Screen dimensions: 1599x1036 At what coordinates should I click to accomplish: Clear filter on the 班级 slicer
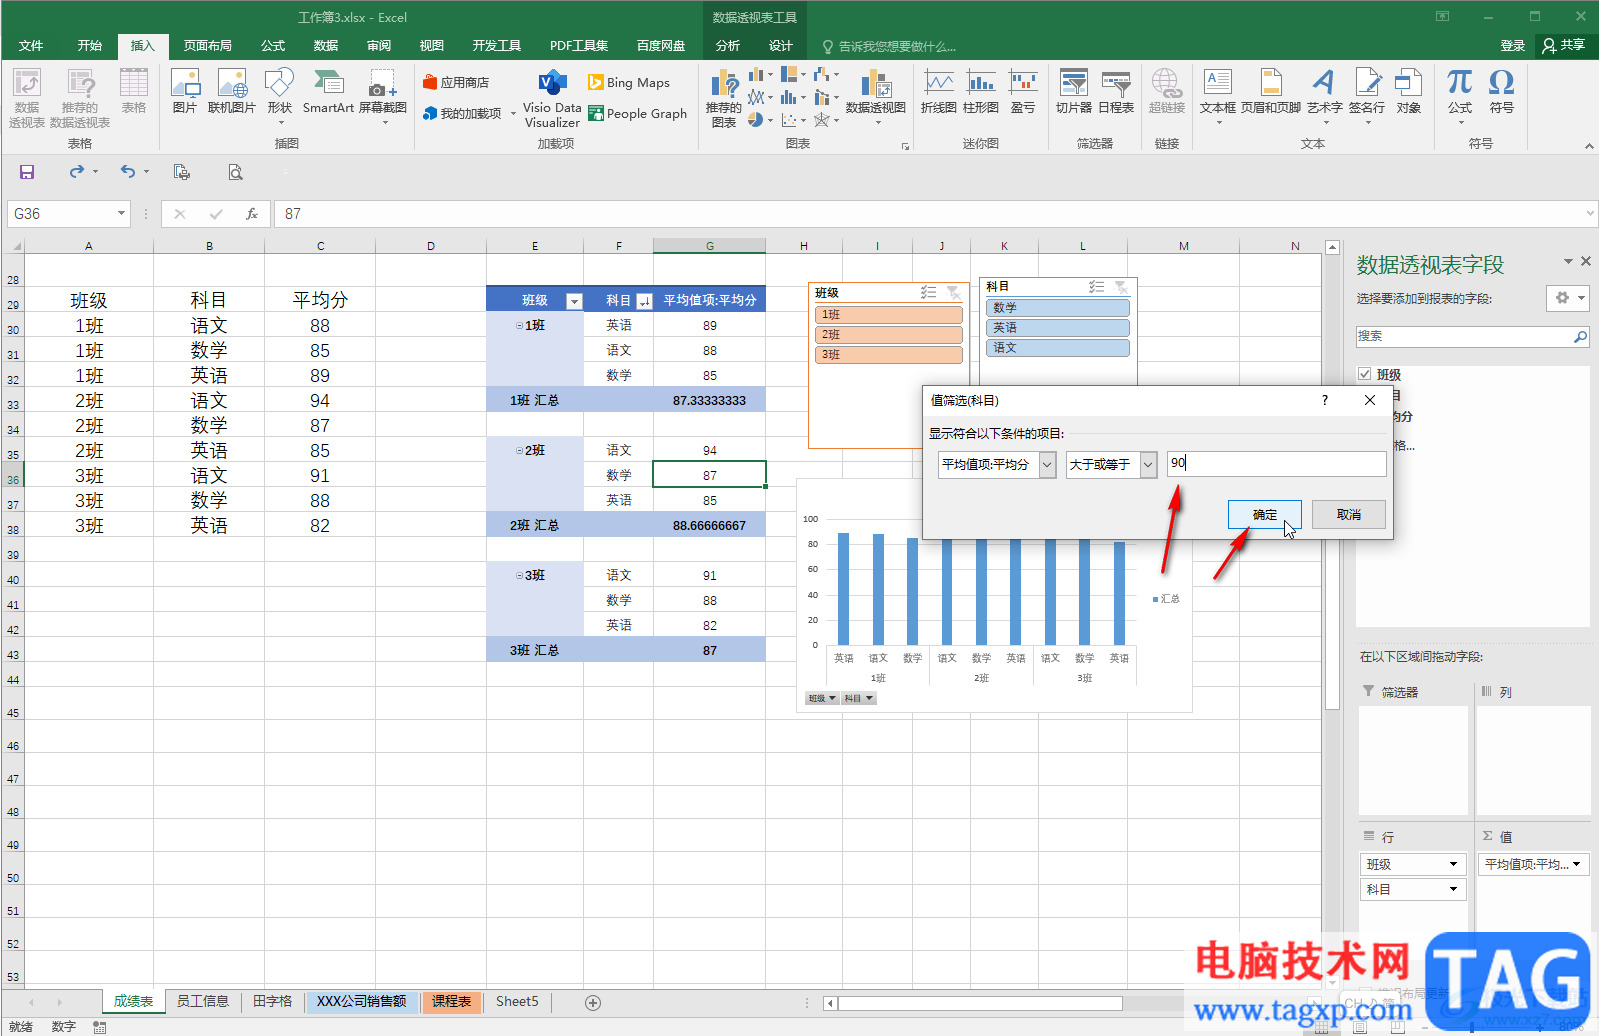(954, 292)
